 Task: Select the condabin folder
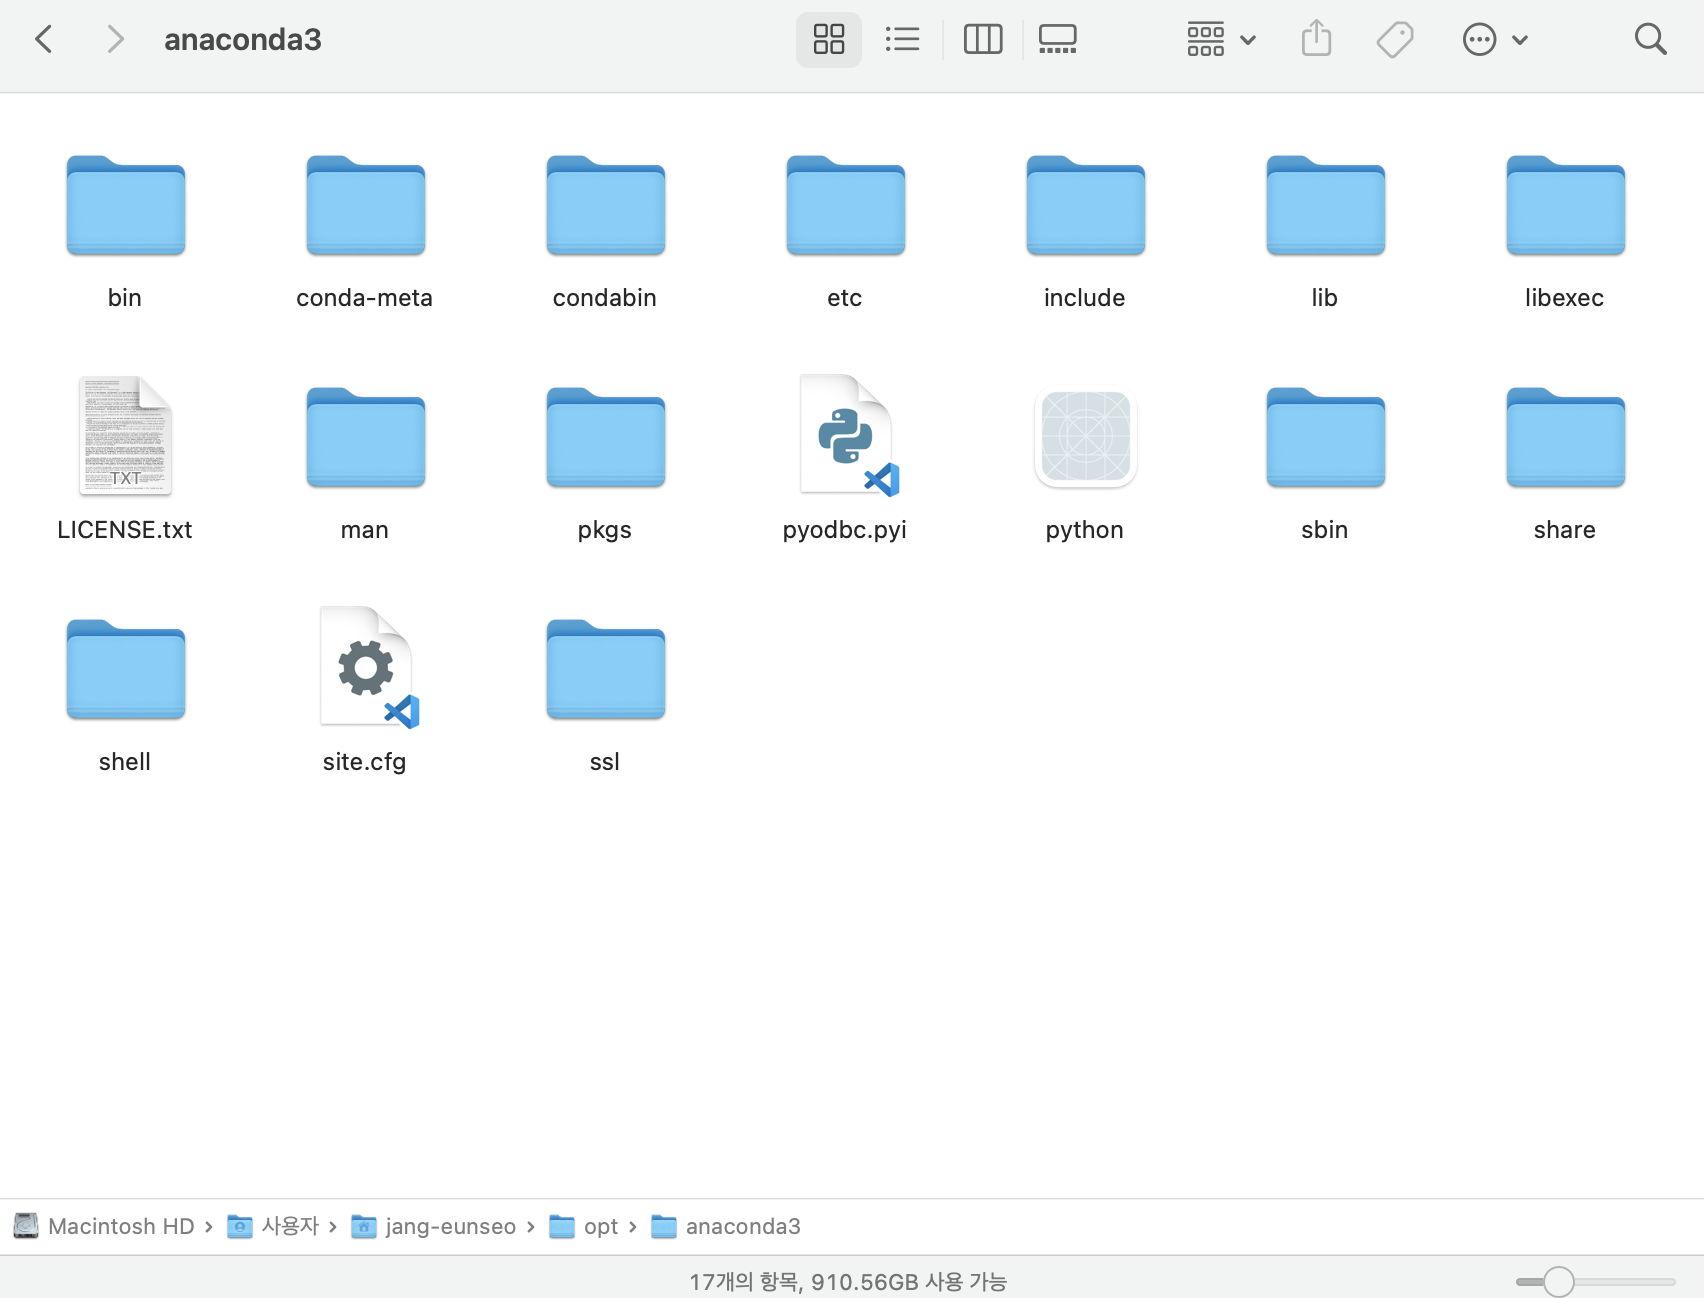[x=606, y=206]
